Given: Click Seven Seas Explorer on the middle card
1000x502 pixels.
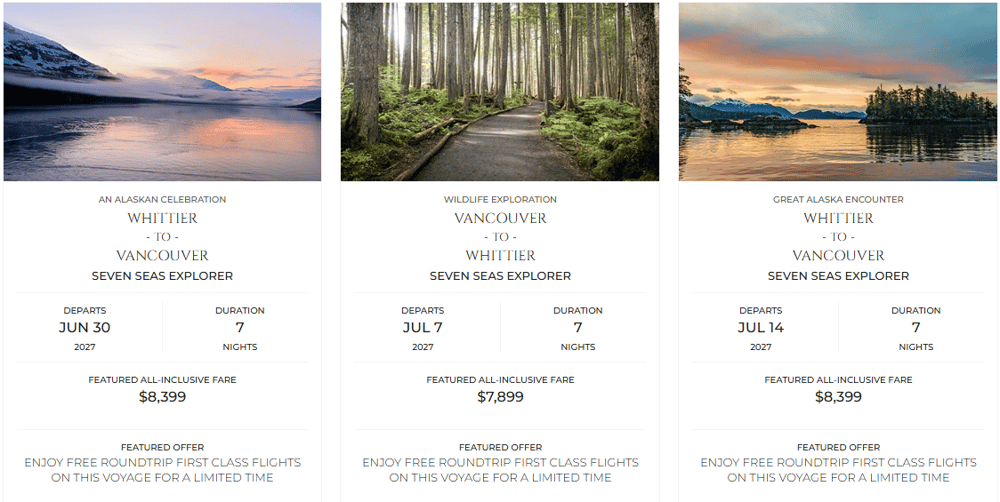Looking at the screenshot, I should point(500,276).
